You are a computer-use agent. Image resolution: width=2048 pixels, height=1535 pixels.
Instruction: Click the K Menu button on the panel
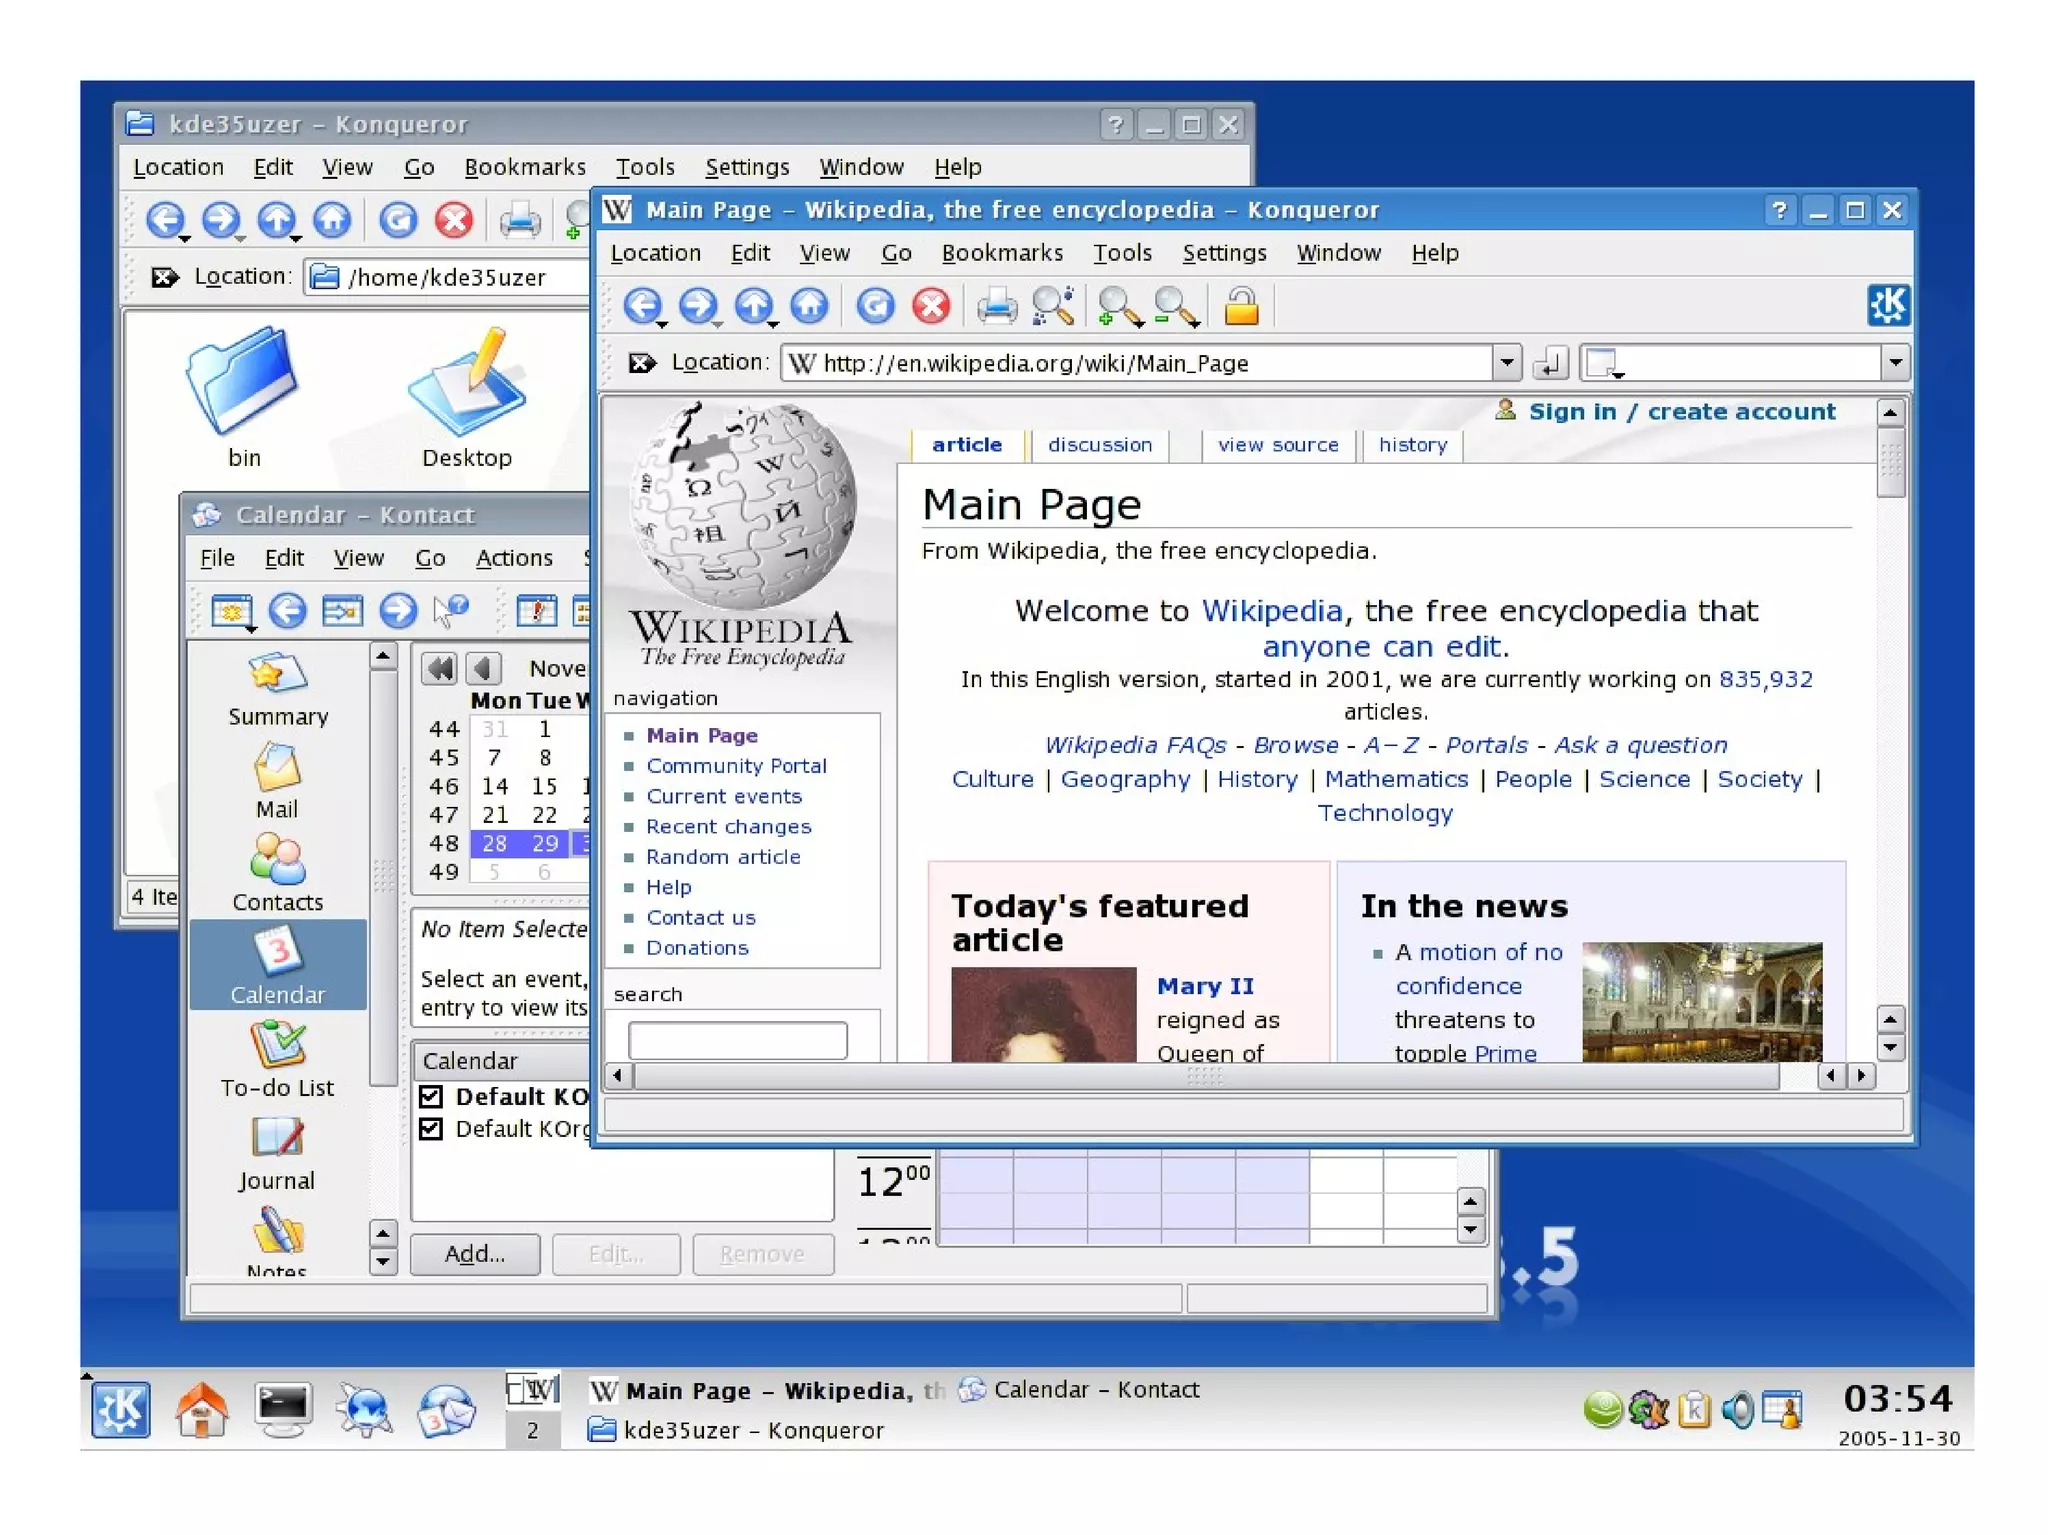click(121, 1409)
